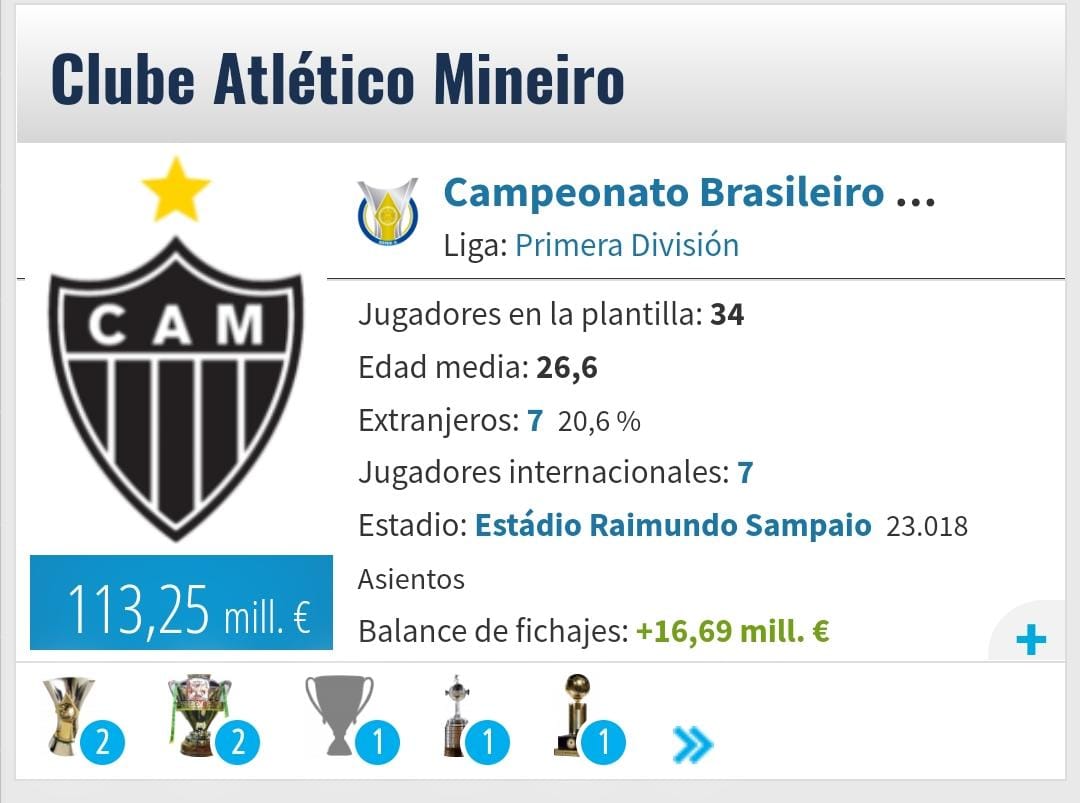Image resolution: width=1080 pixels, height=803 pixels.
Task: Open the Campeonato Brasileiro league link
Action: click(688, 192)
